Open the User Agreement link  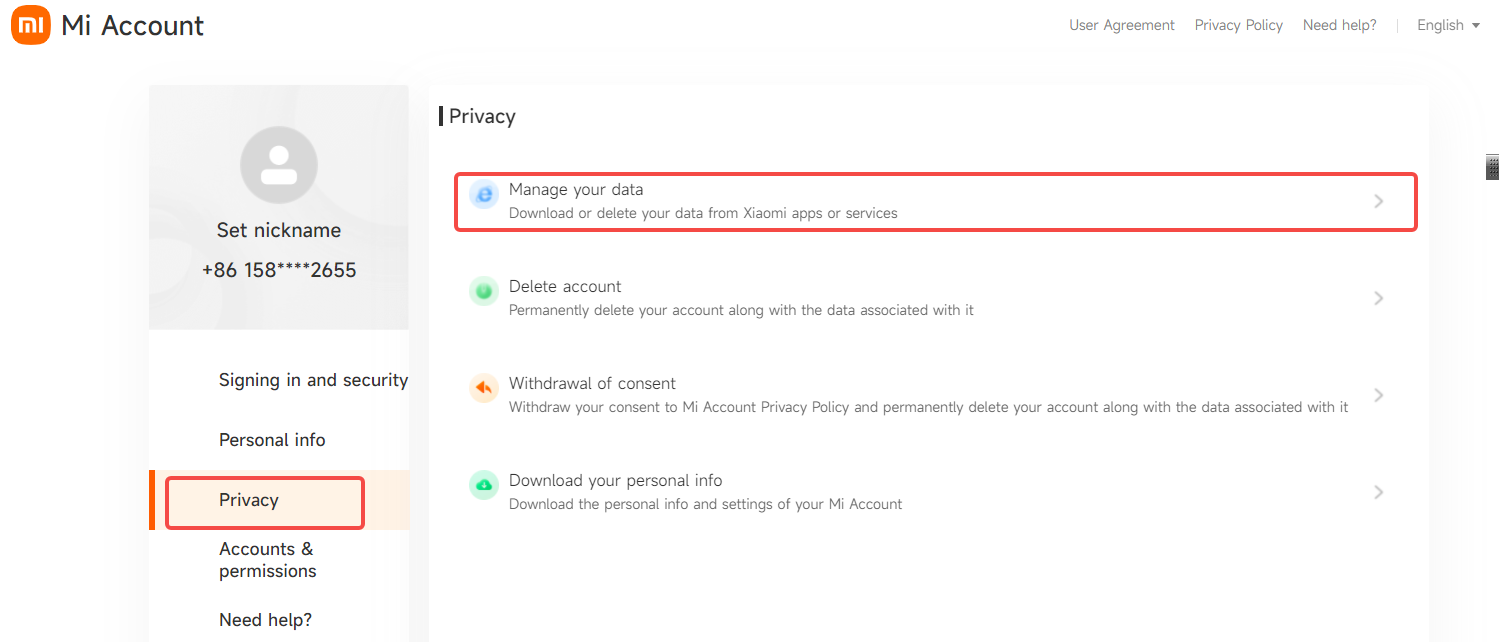[1121, 25]
